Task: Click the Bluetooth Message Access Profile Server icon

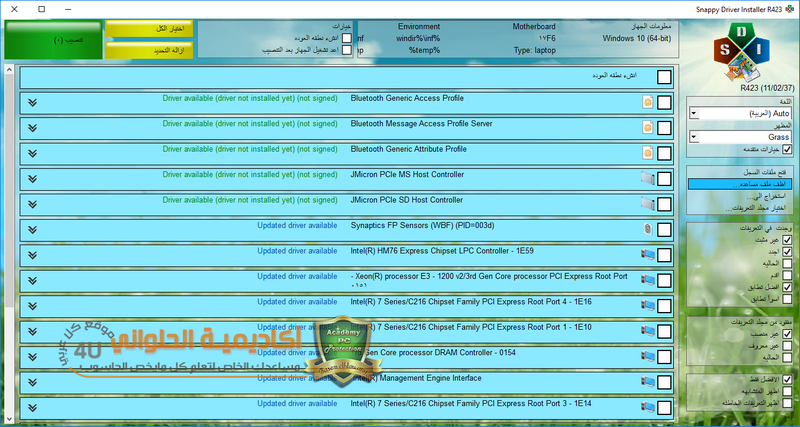Action: click(x=647, y=127)
